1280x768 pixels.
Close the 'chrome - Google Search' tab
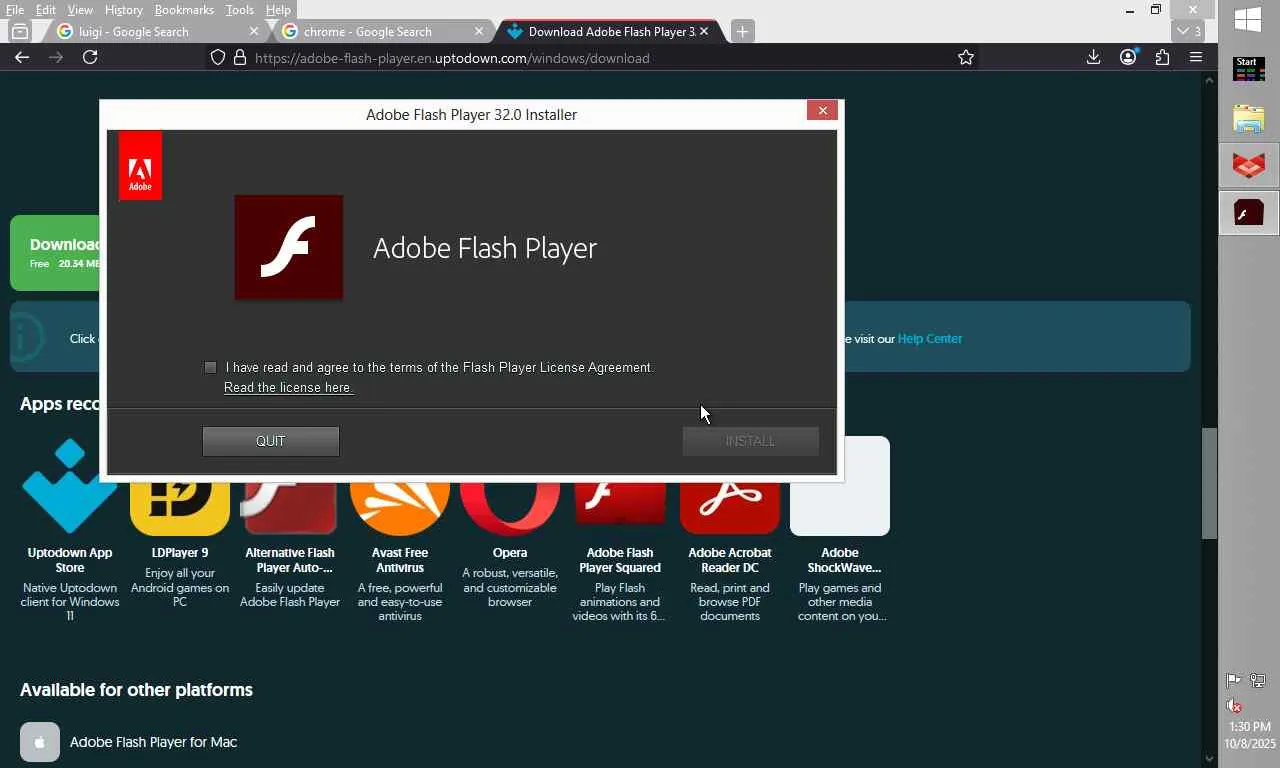478,31
